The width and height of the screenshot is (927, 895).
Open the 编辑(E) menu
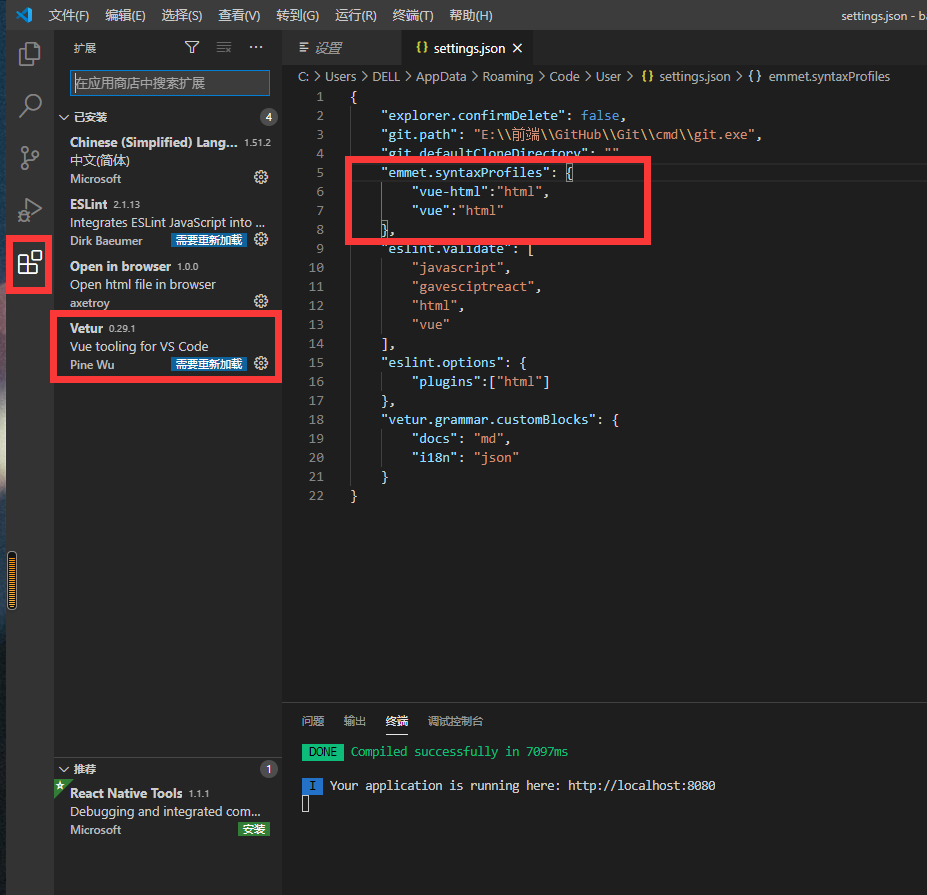click(125, 15)
